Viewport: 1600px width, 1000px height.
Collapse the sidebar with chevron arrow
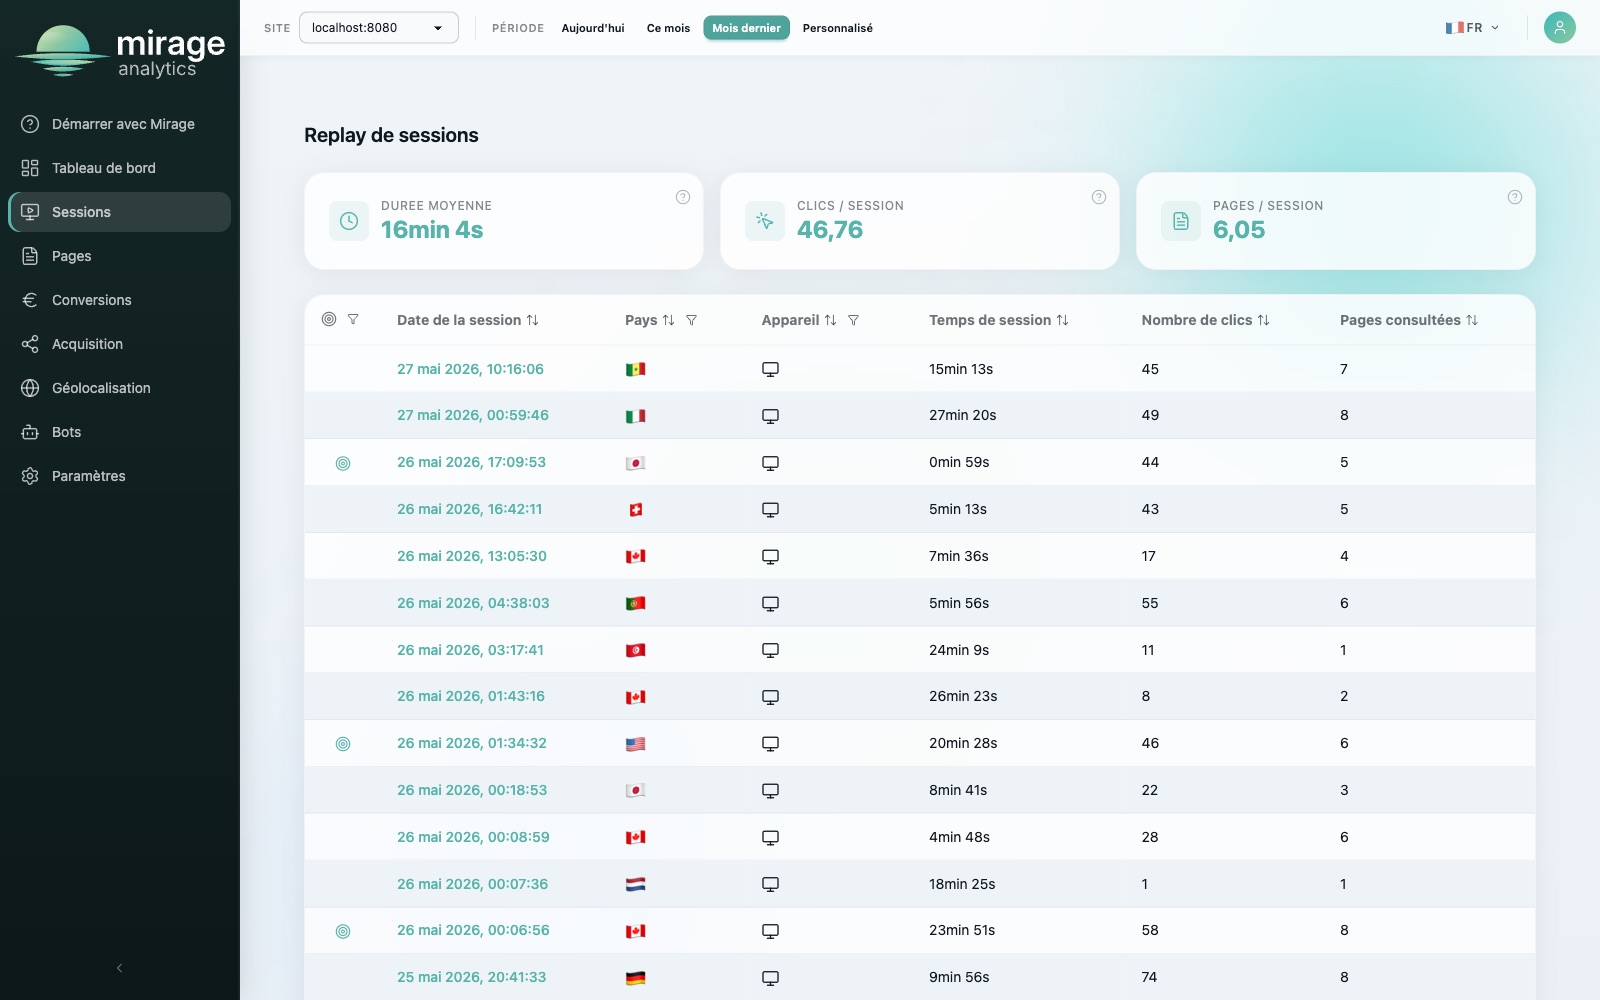pyautogui.click(x=119, y=968)
